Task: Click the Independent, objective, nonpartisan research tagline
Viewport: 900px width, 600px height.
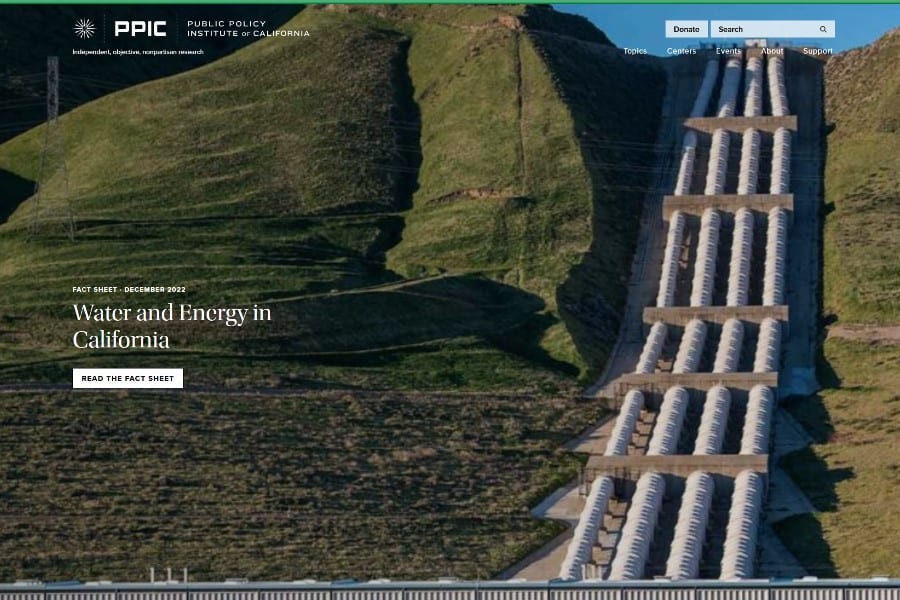Action: click(138, 52)
